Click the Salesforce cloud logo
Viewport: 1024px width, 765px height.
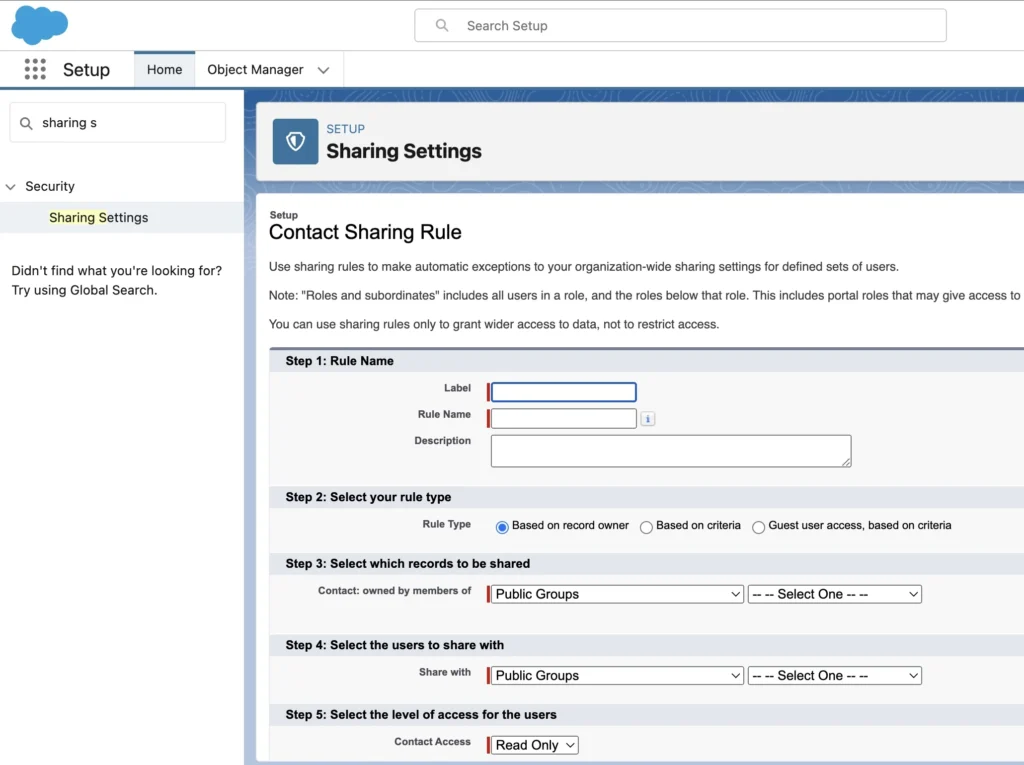point(39,24)
